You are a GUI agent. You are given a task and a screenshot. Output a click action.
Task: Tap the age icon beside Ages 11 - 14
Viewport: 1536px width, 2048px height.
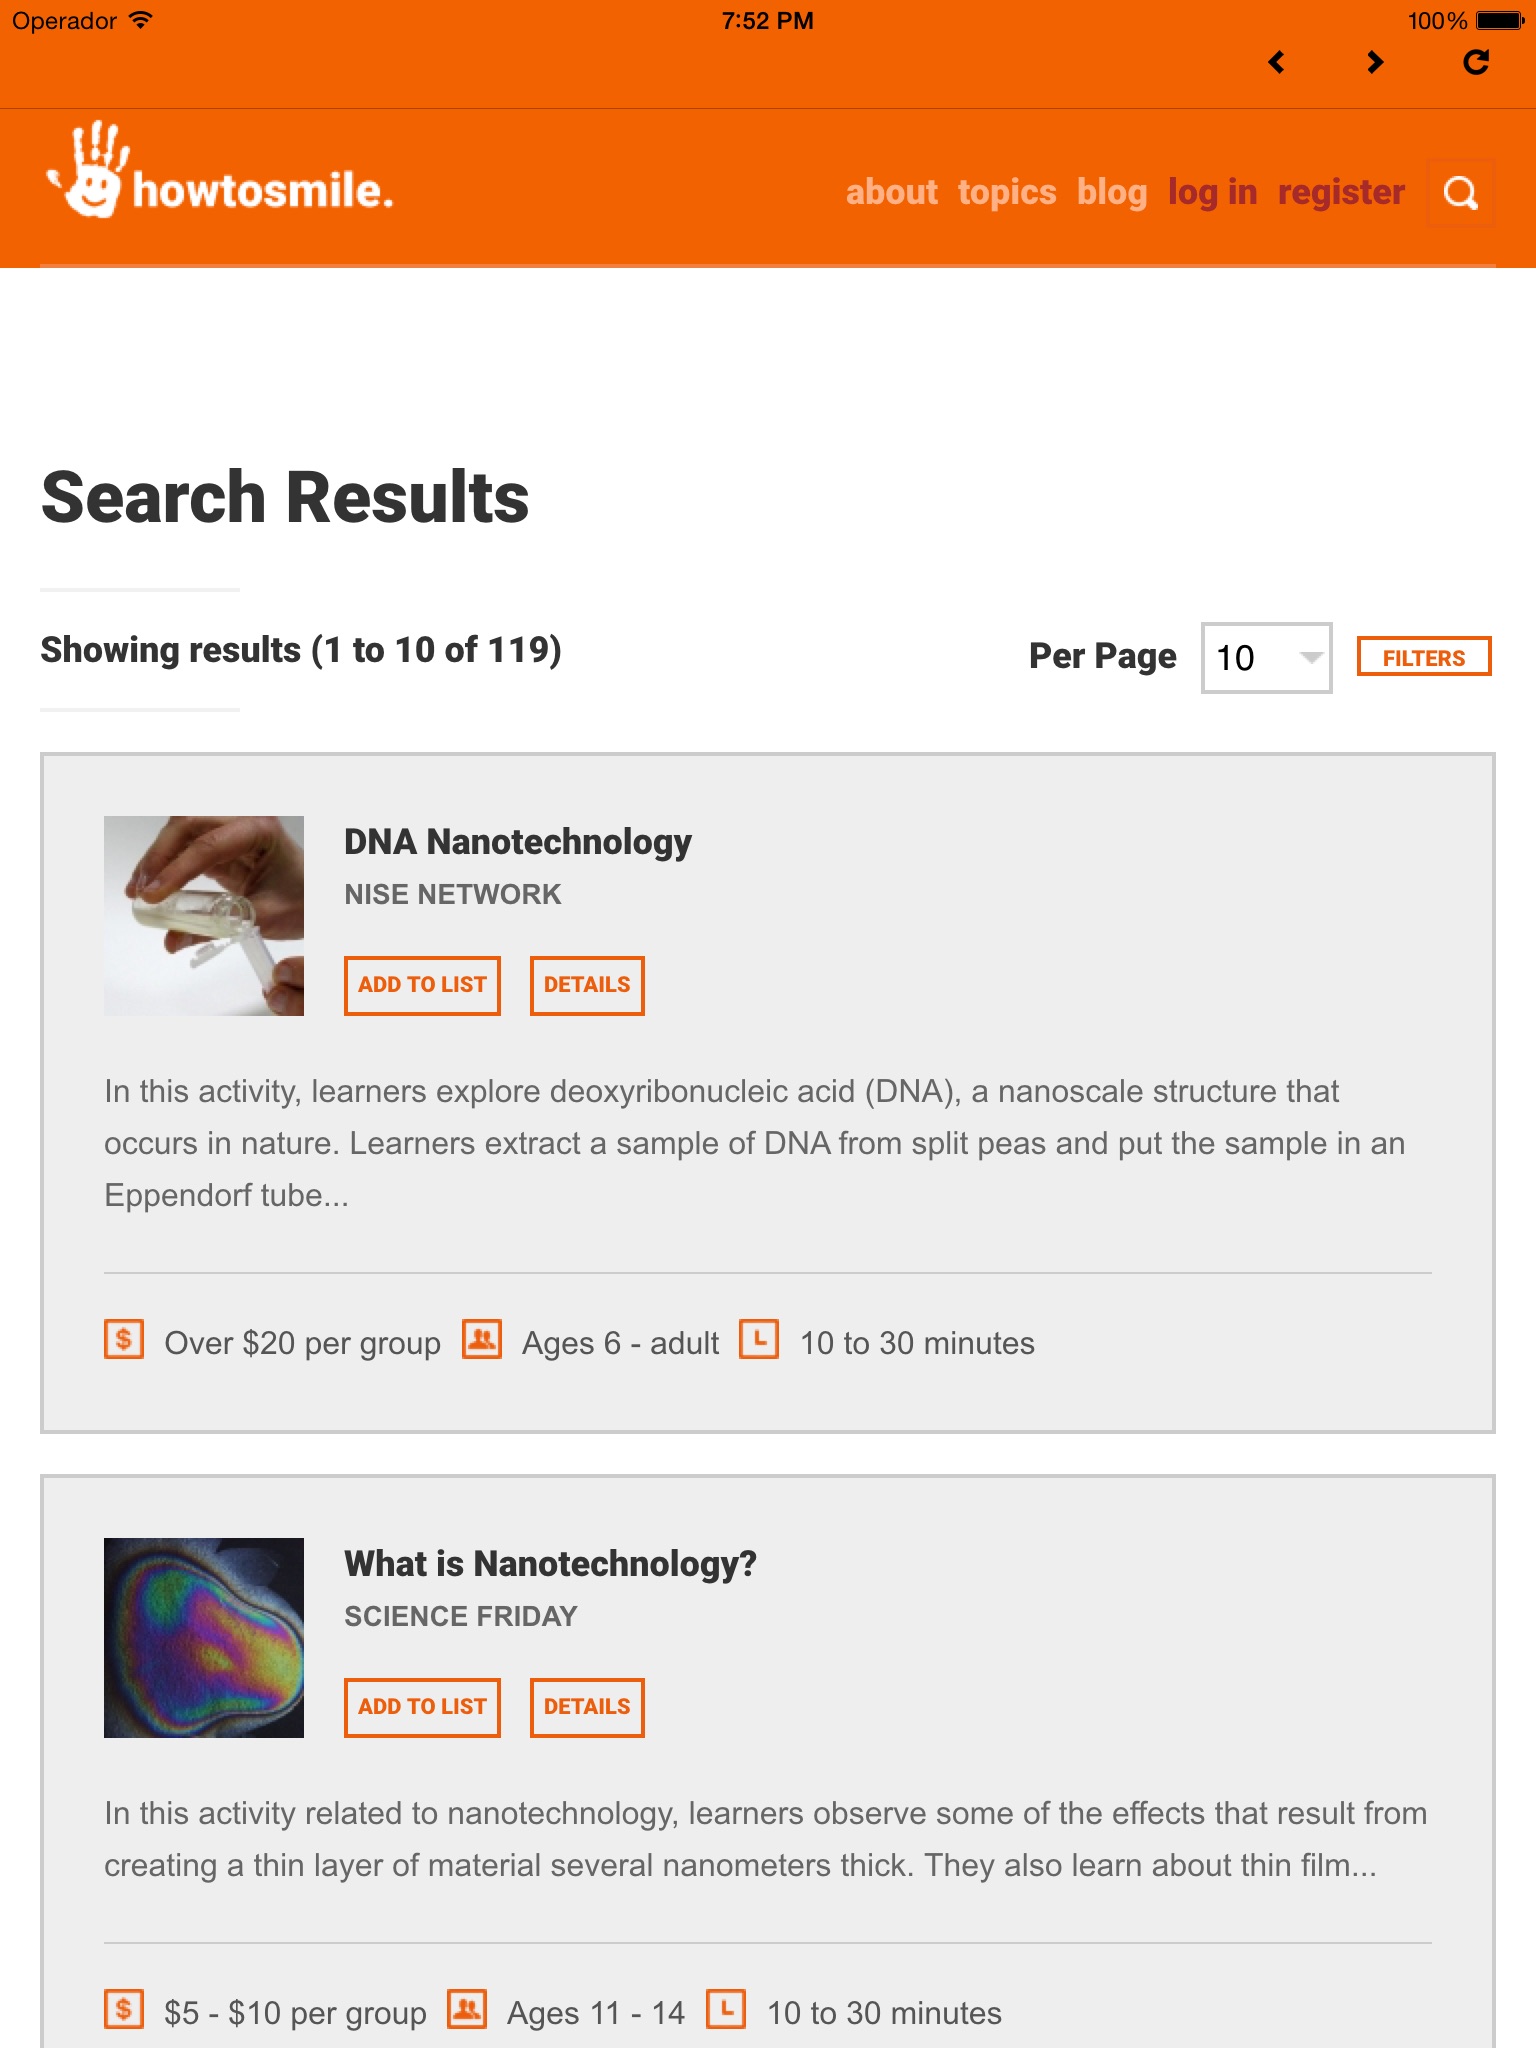(x=467, y=2010)
